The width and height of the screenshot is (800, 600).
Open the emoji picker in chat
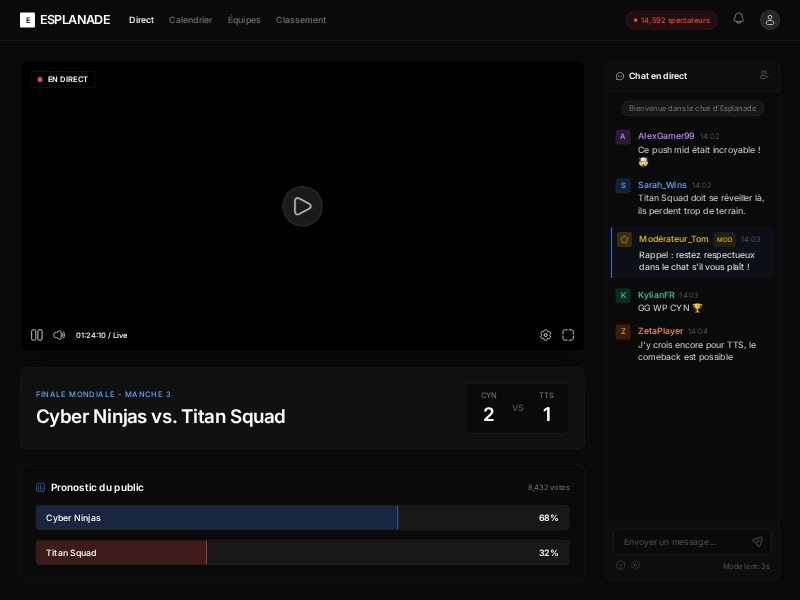[x=620, y=565]
